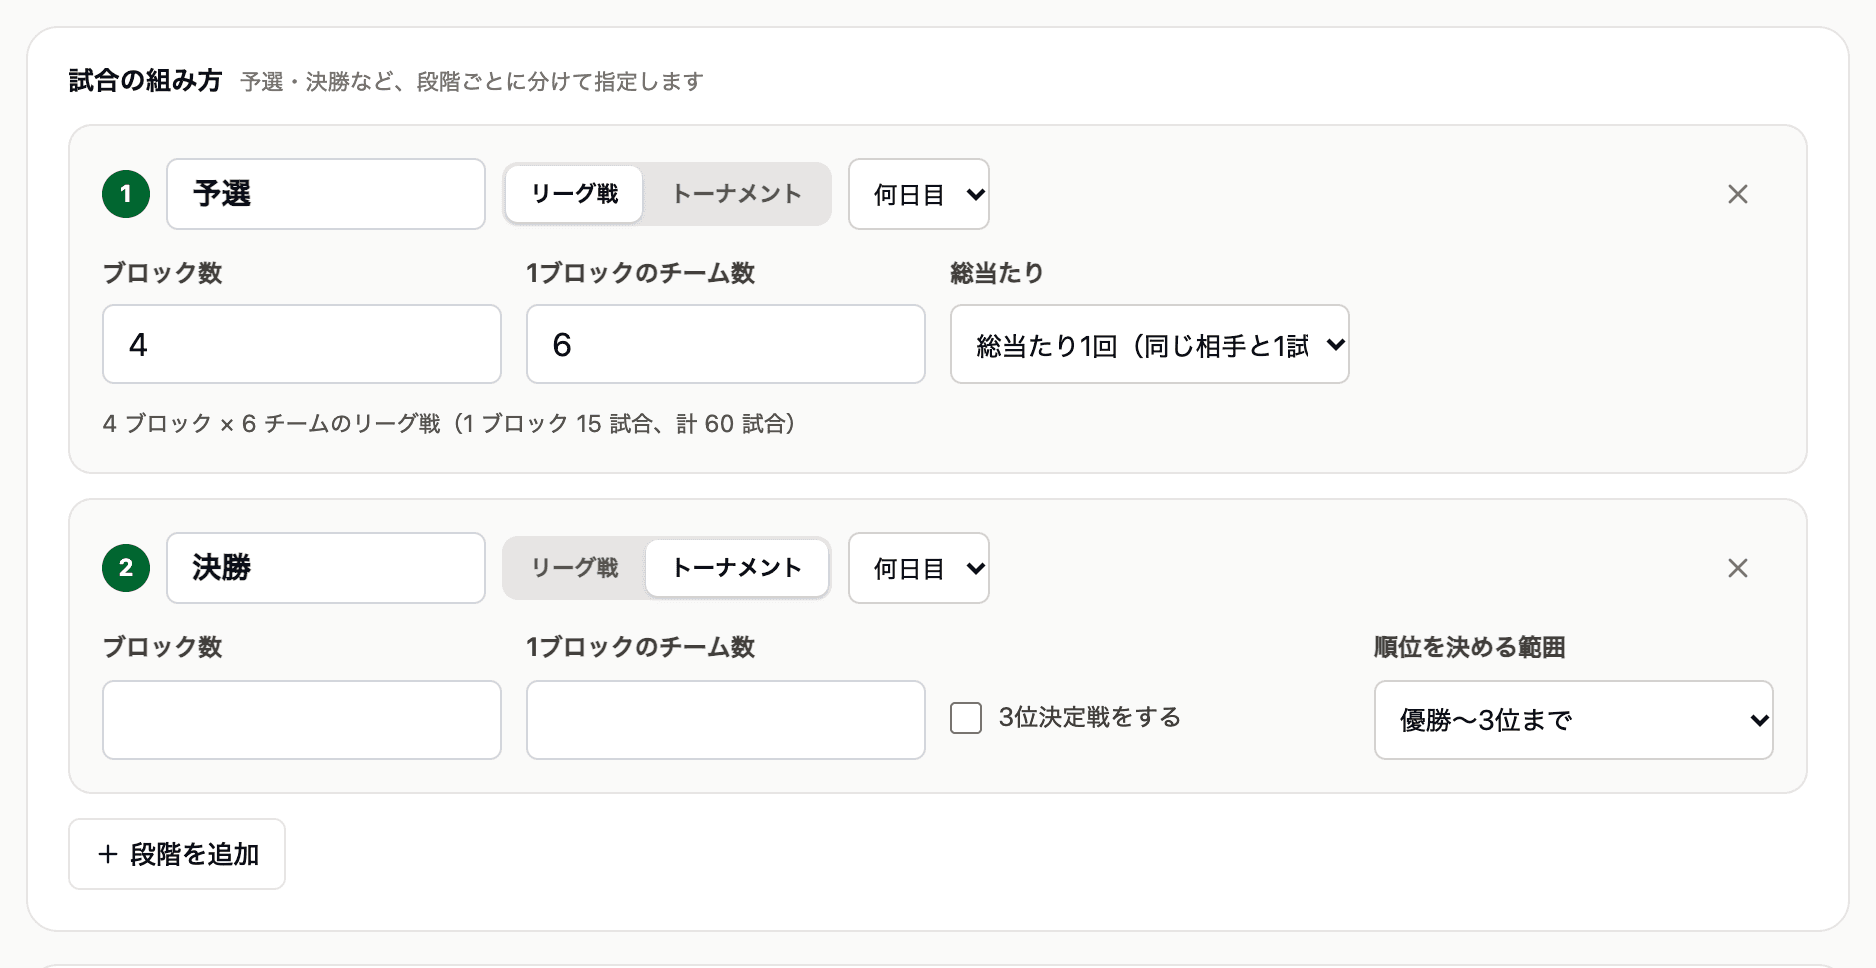Switch the 決勝 stage to リーグ戦
This screenshot has width=1876, height=968.
click(574, 568)
